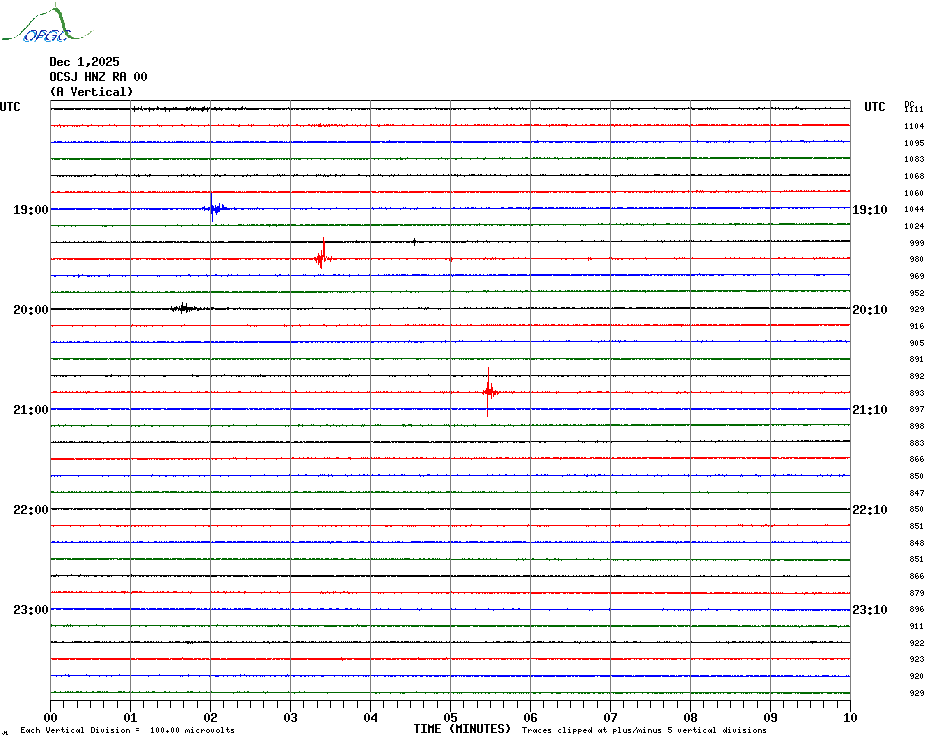Click the (A Vertical) component label
Screen dimensions: 930x744
[90, 92]
